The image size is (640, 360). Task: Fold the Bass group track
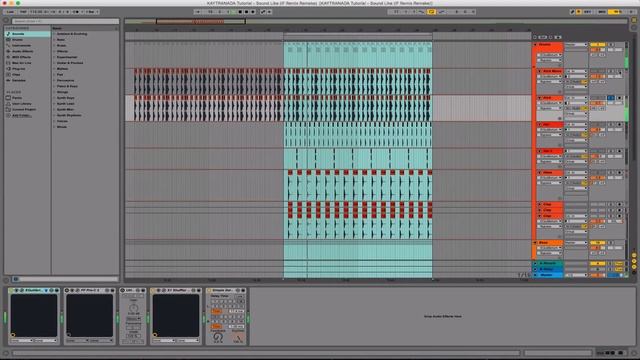pyautogui.click(x=536, y=242)
